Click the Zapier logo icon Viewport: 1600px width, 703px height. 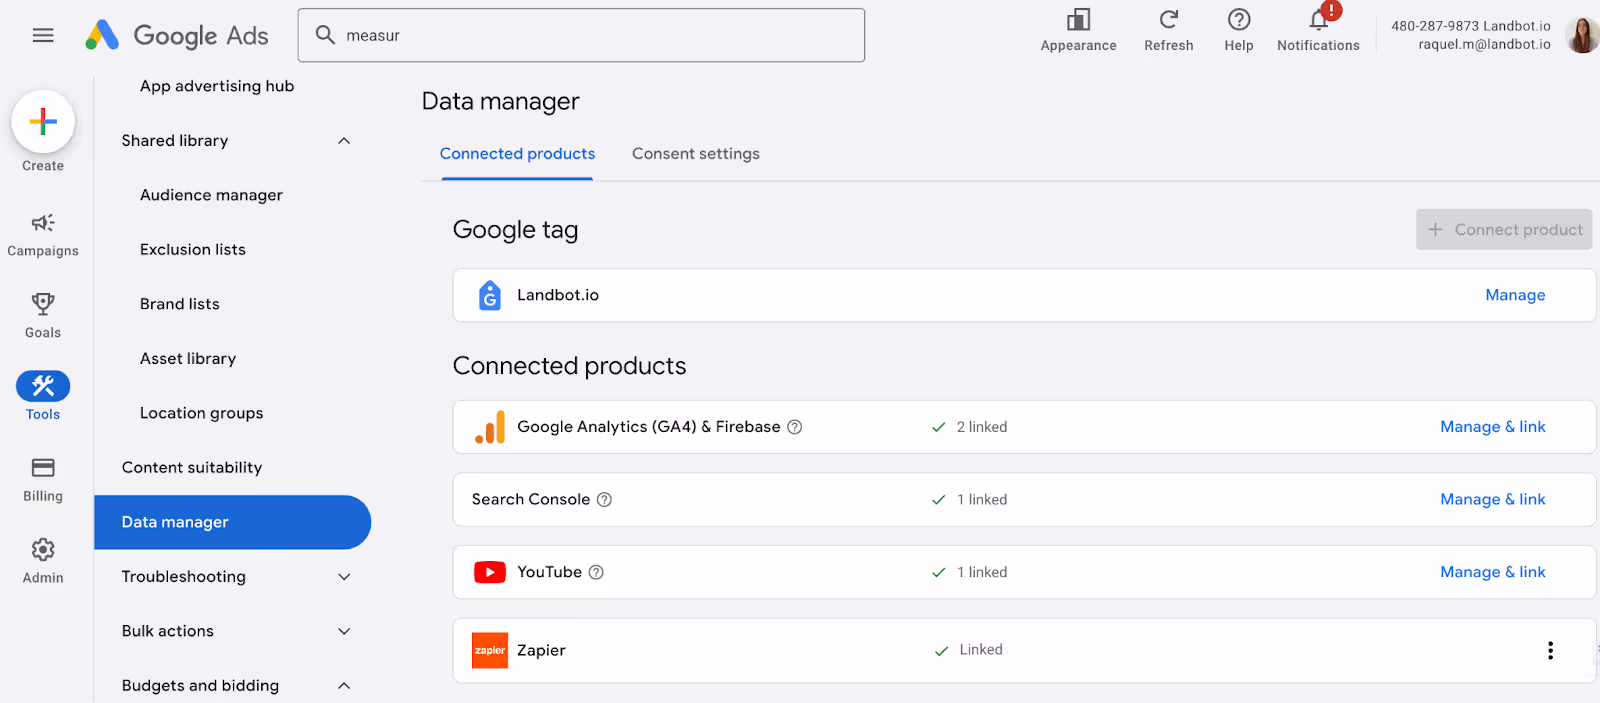490,650
